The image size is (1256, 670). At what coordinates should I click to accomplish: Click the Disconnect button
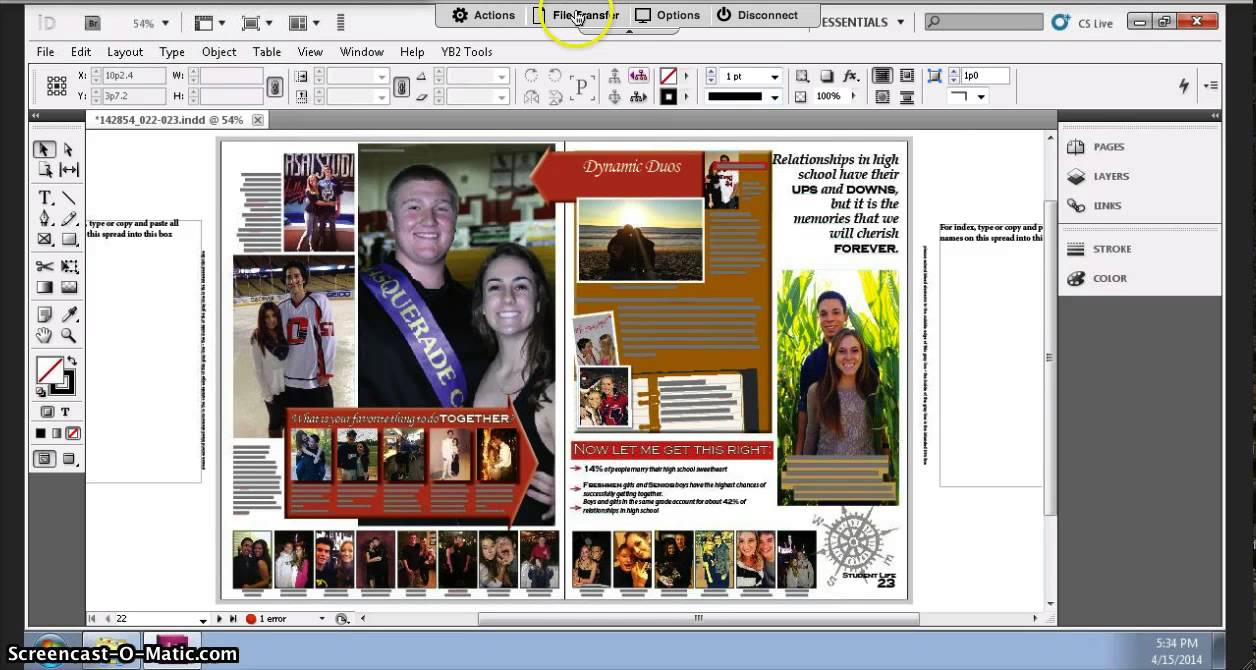[757, 15]
